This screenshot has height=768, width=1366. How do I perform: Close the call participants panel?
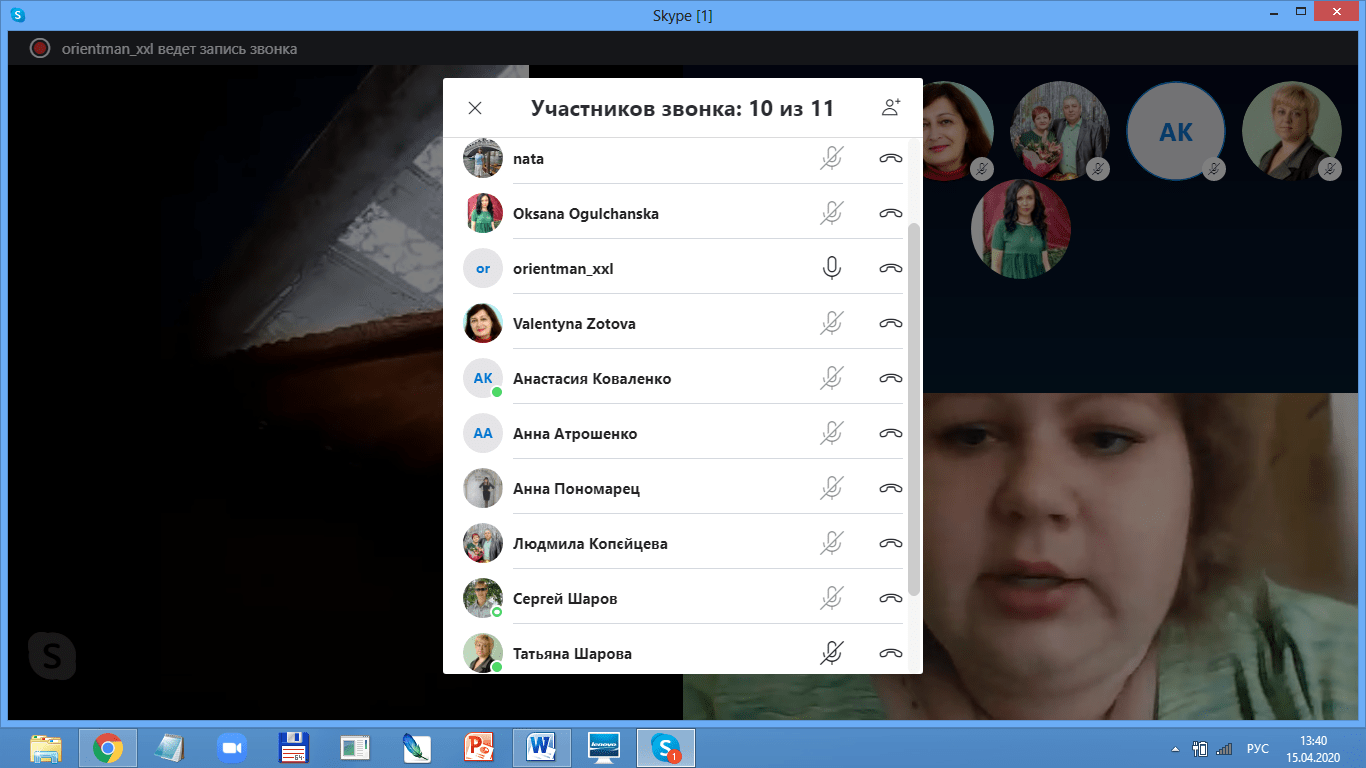pos(475,108)
